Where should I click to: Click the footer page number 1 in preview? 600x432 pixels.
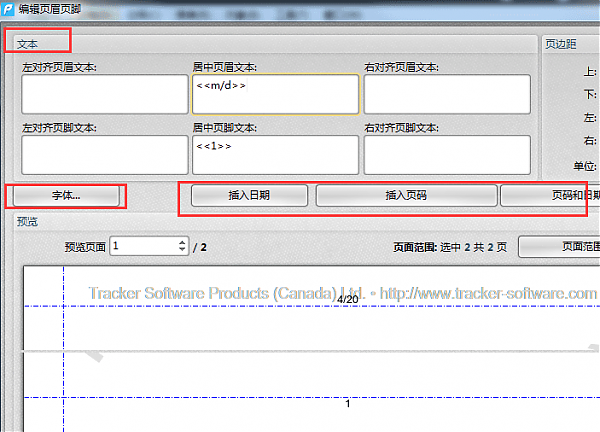347,404
